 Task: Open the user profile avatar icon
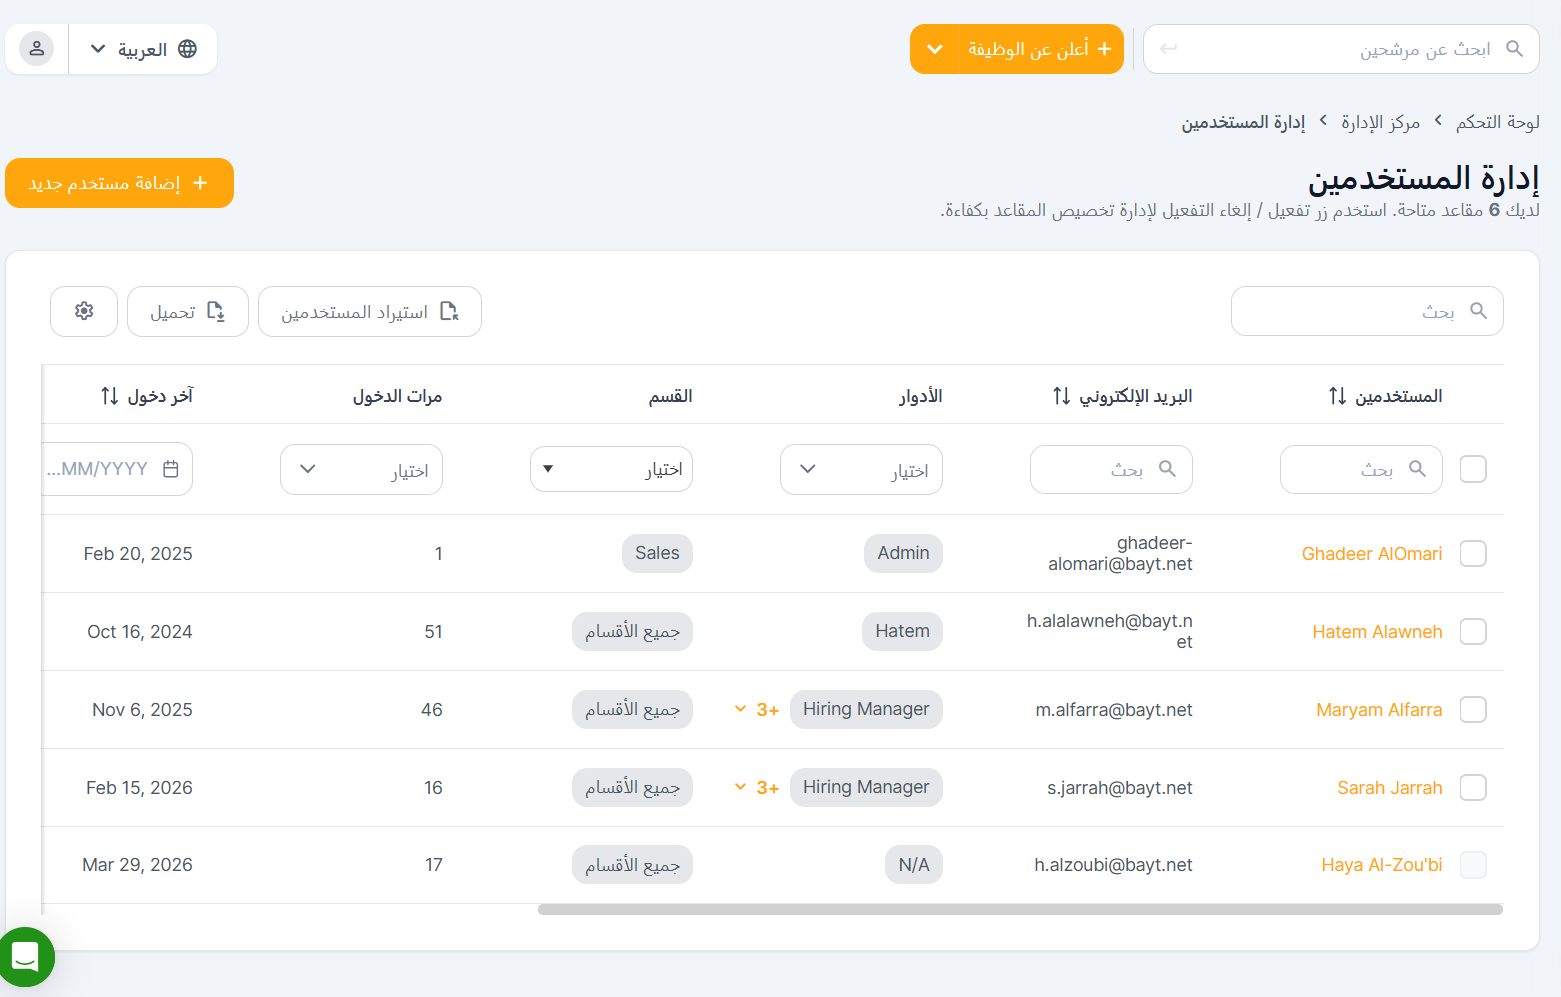37,49
